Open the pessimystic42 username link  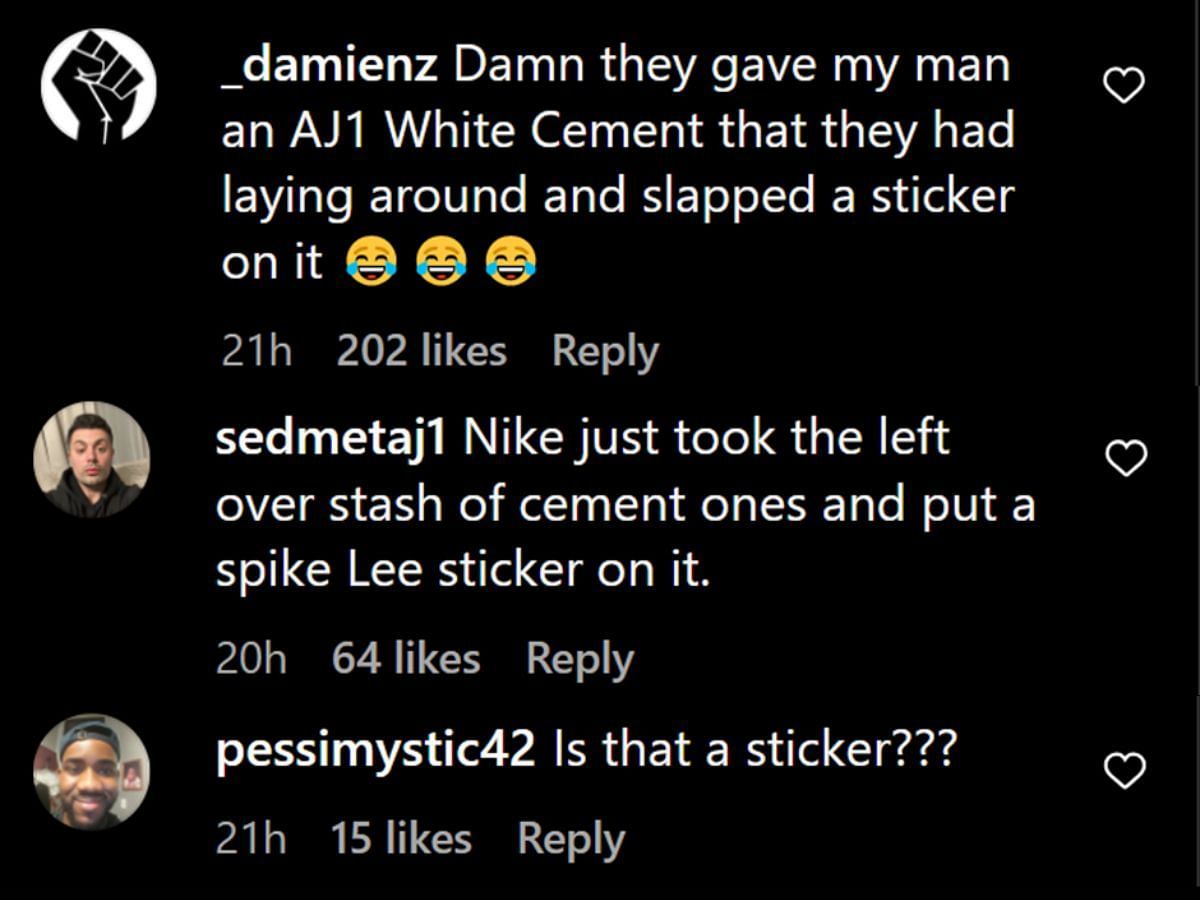[376, 751]
